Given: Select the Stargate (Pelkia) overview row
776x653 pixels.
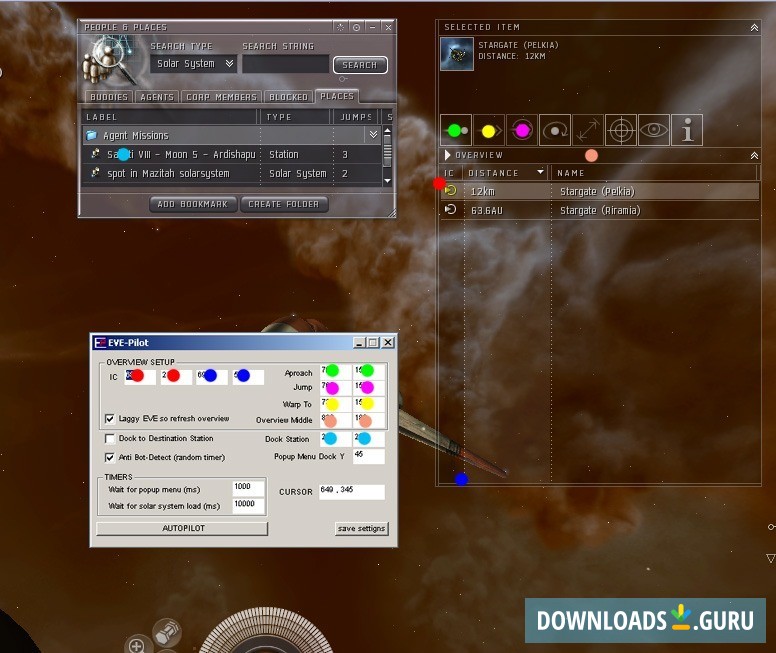Looking at the screenshot, I should click(600, 192).
